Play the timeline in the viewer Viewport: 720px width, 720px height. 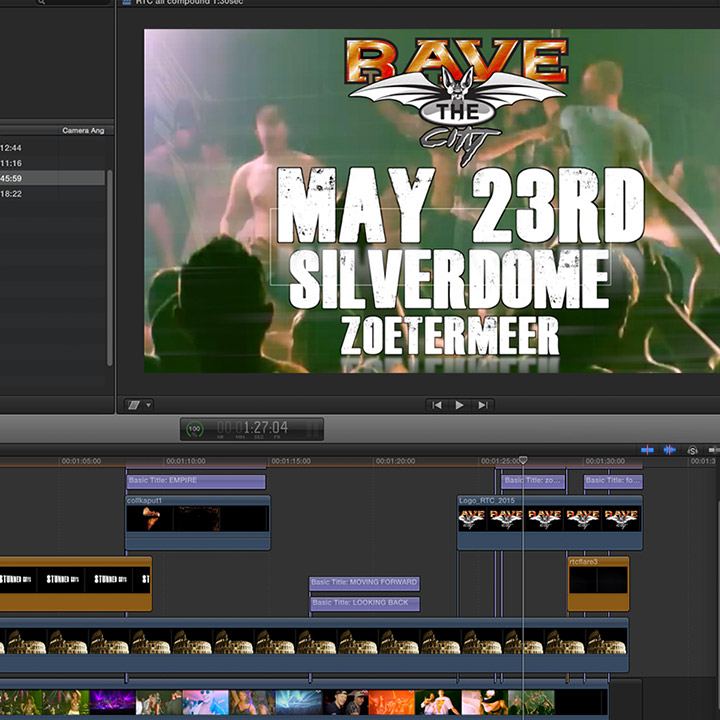pyautogui.click(x=460, y=405)
